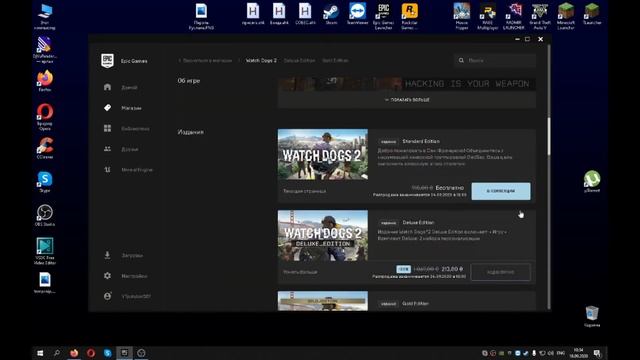Screen dimensions: 640x360
Task: Open House Flipper desktop shortcut
Action: pyautogui.click(x=462, y=16)
